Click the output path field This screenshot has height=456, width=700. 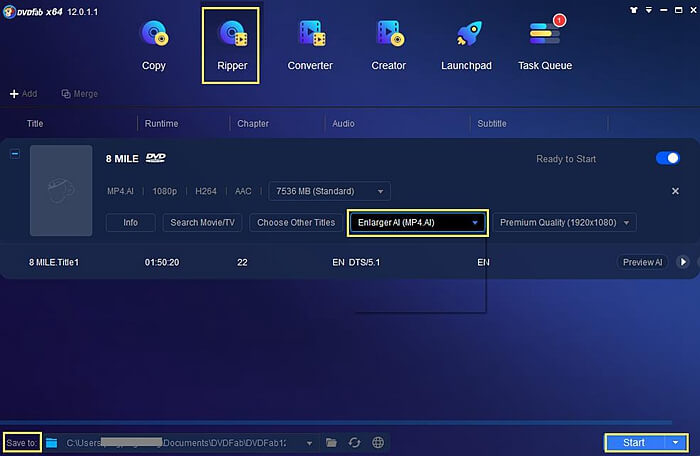pyautogui.click(x=181, y=443)
